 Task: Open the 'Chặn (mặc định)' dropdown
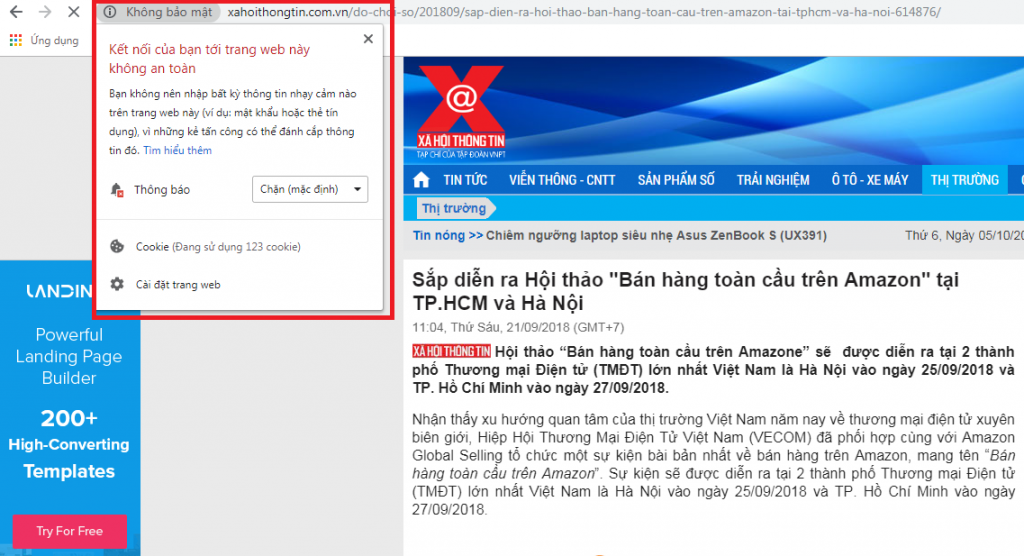point(310,189)
